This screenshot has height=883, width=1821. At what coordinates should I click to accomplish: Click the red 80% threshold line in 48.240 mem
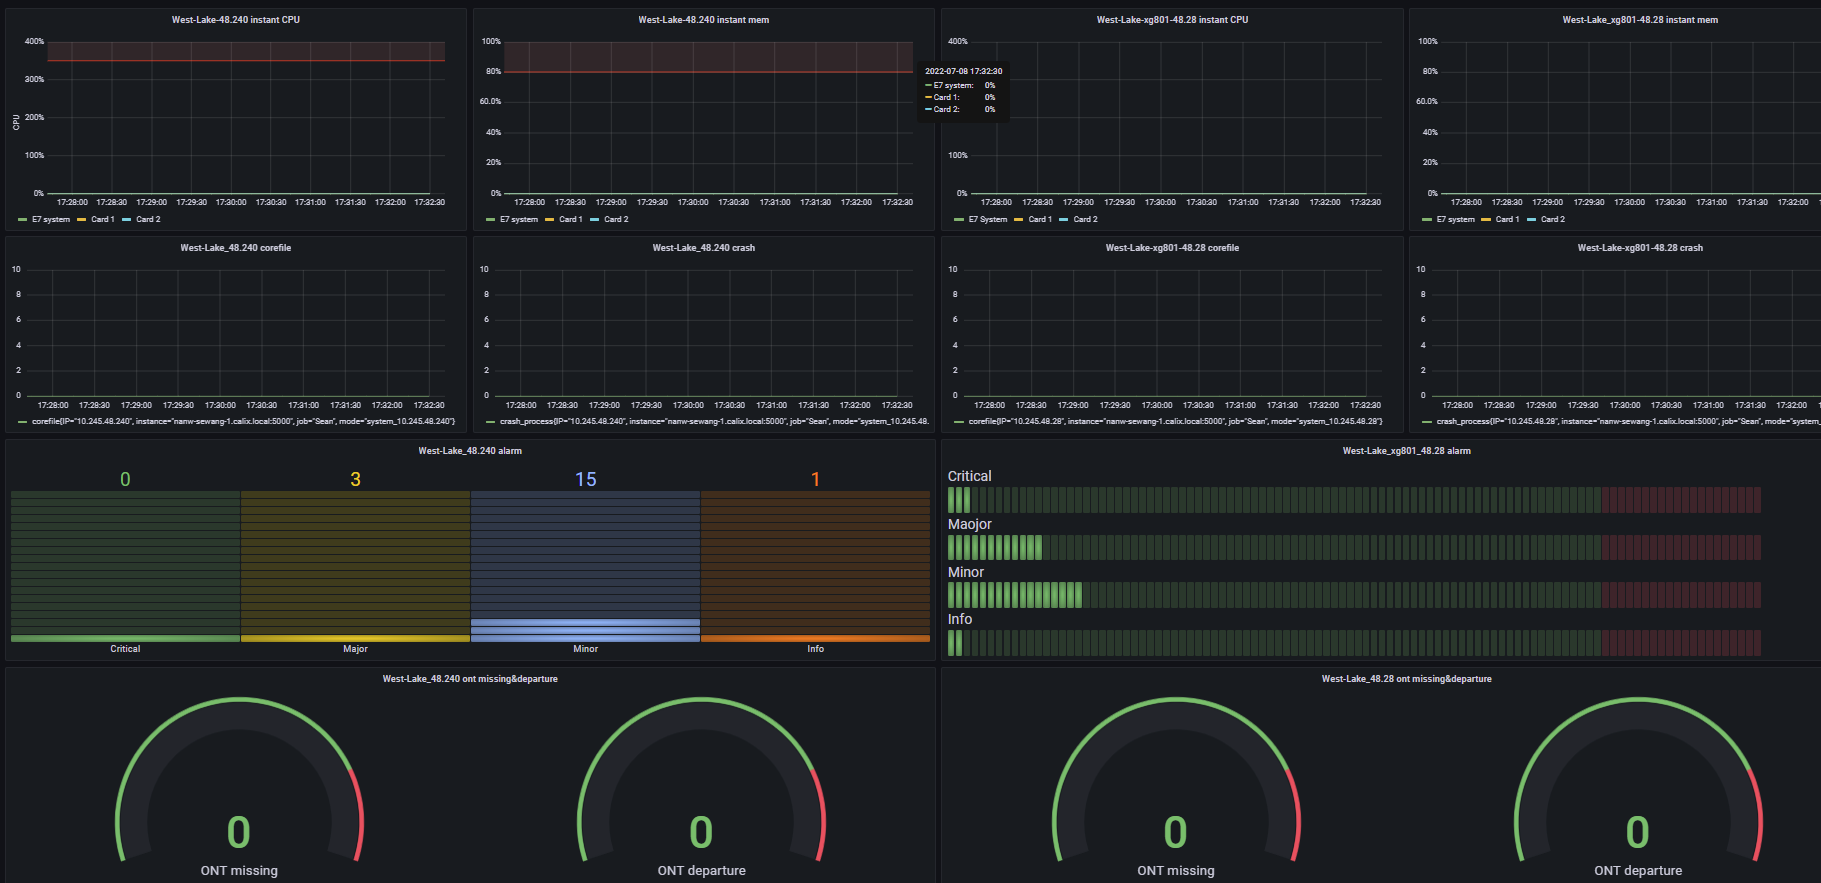(708, 72)
